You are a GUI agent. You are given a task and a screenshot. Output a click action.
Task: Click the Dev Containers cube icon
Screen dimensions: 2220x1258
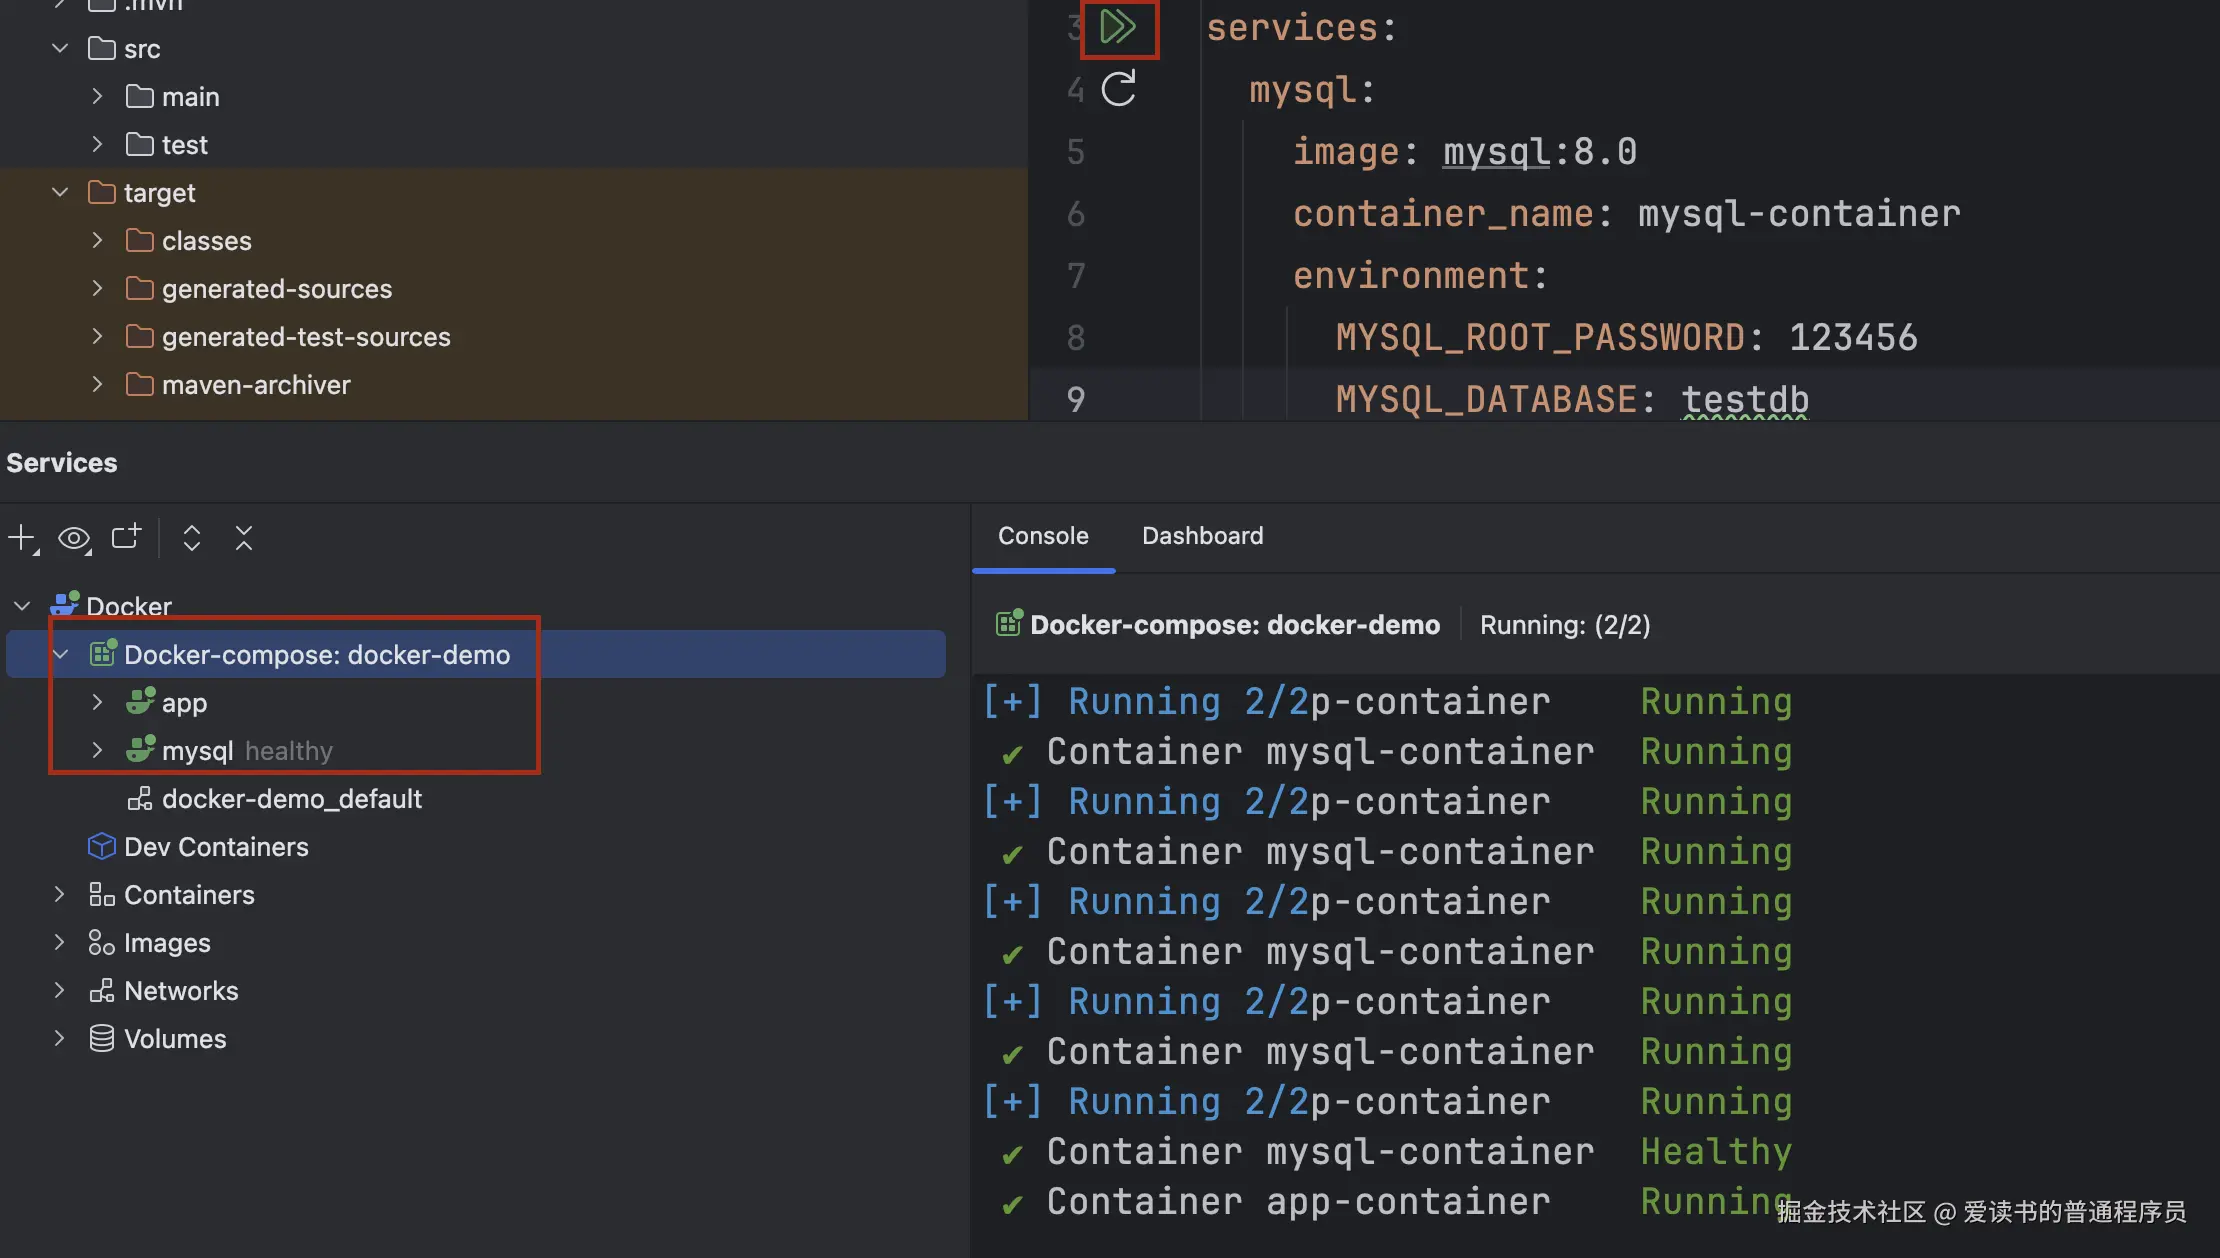(x=101, y=847)
